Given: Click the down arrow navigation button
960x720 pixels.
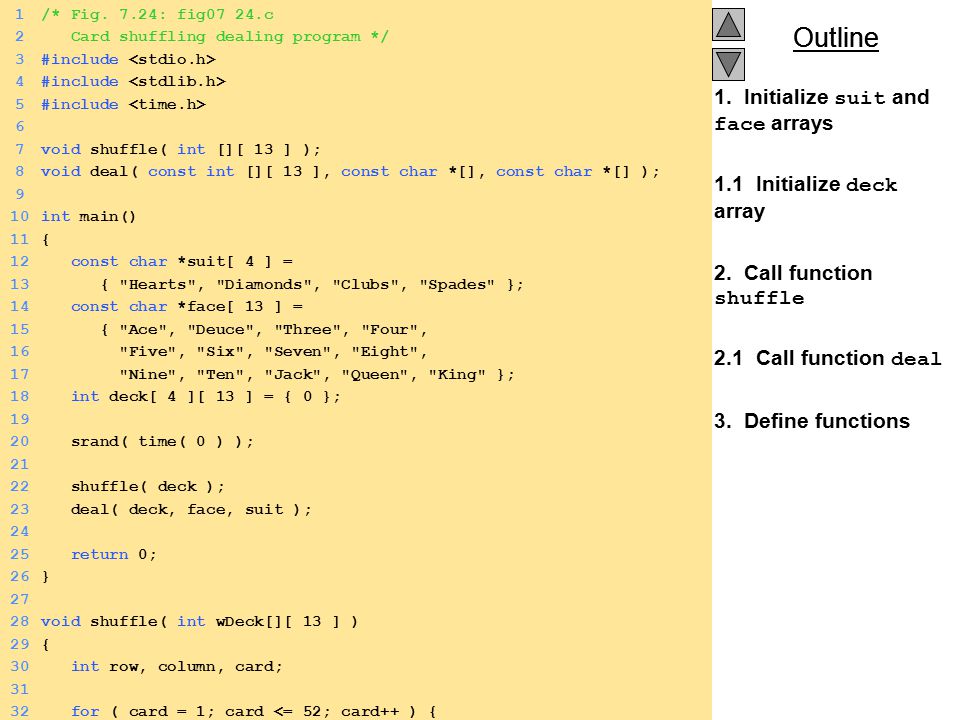Looking at the screenshot, I should point(728,64).
